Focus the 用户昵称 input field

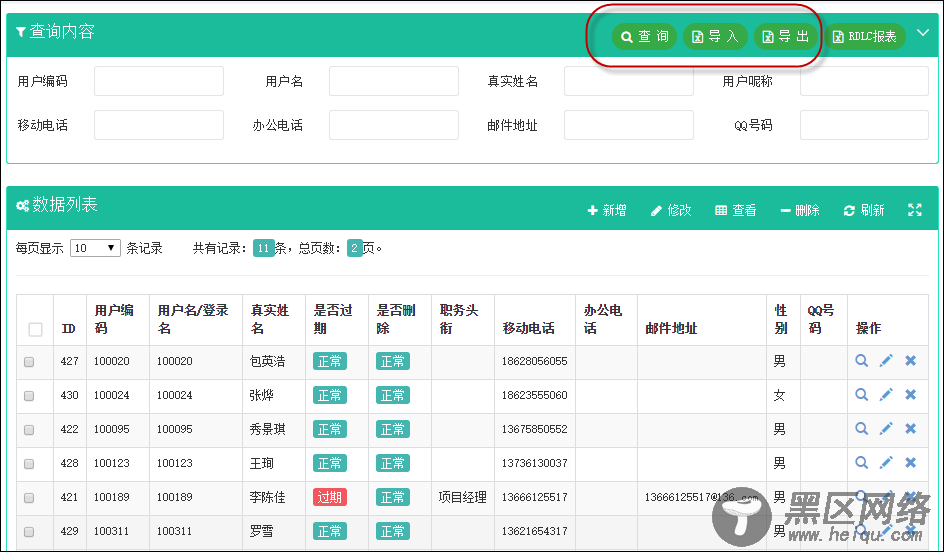click(x=865, y=81)
